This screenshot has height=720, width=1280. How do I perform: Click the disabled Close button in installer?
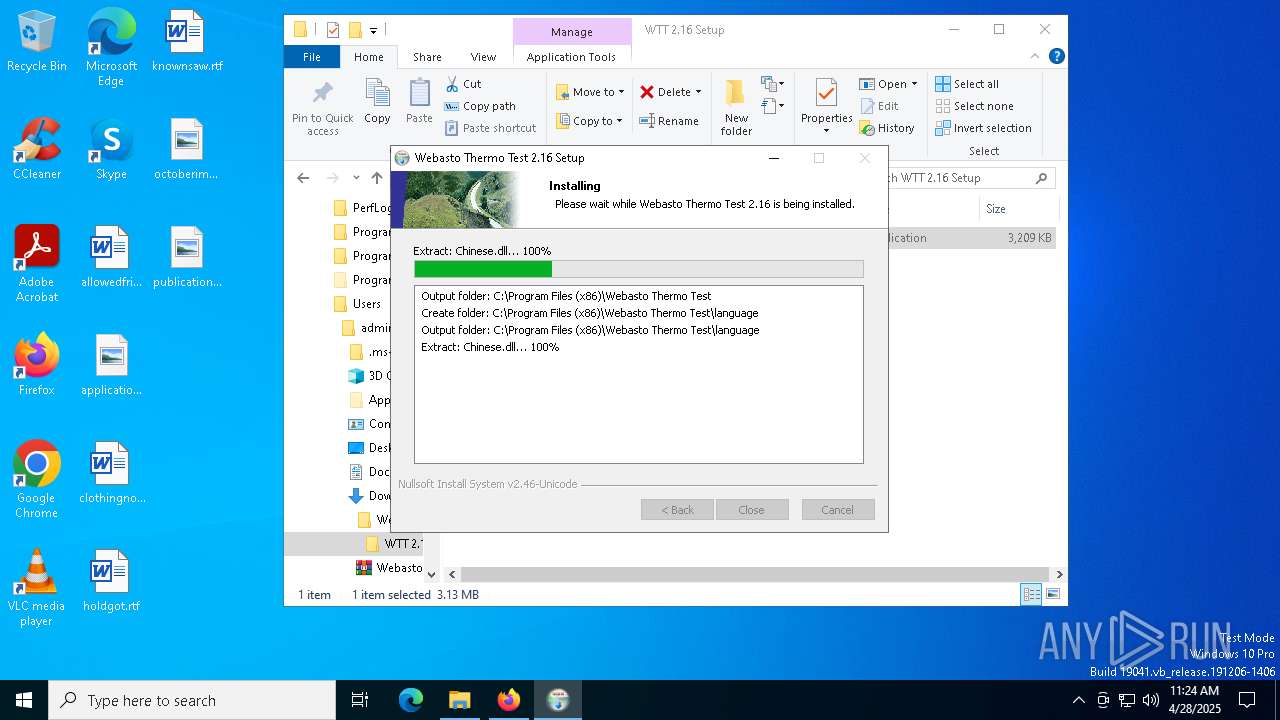(752, 510)
